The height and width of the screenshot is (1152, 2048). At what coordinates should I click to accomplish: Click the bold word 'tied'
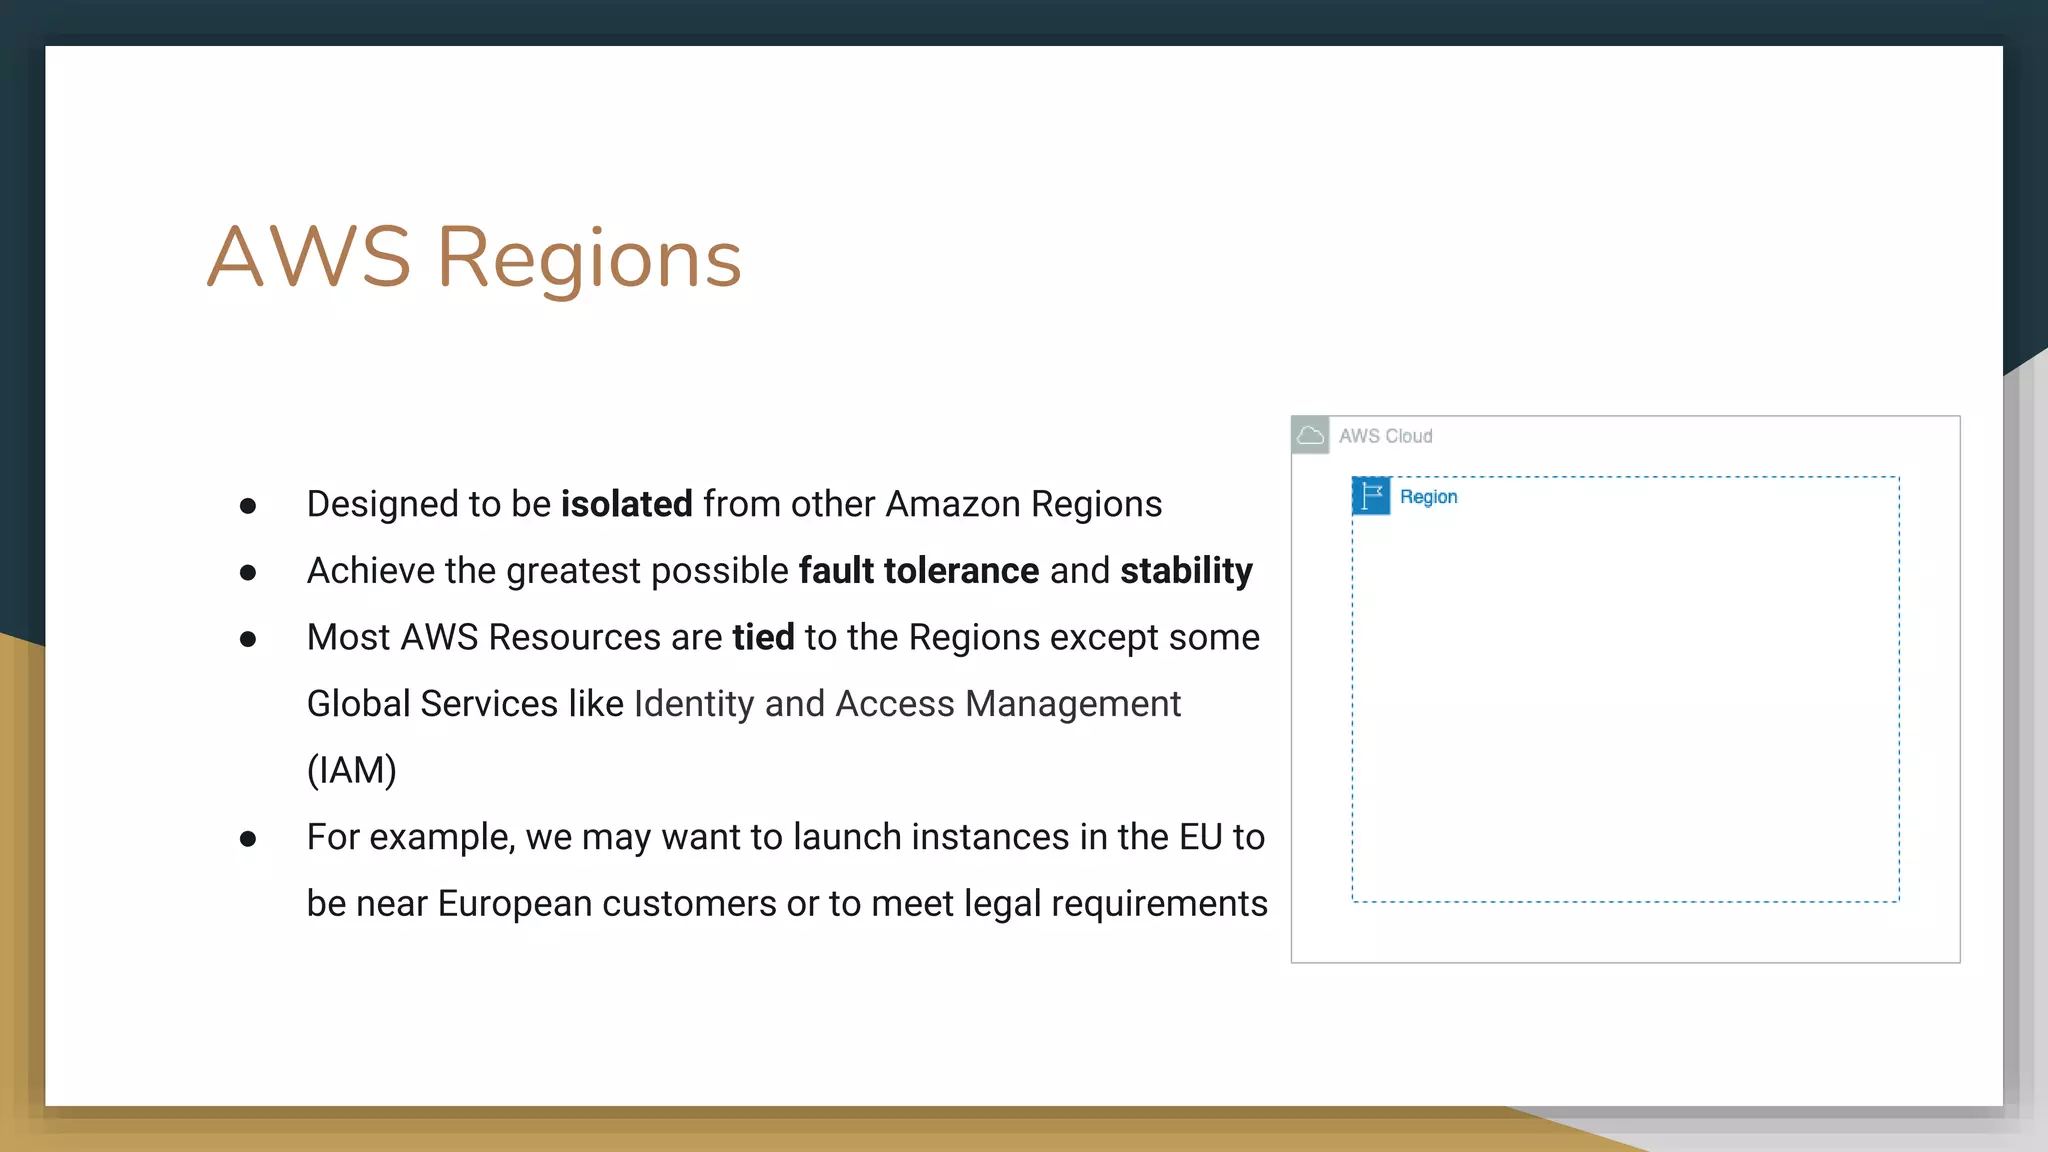tap(763, 637)
